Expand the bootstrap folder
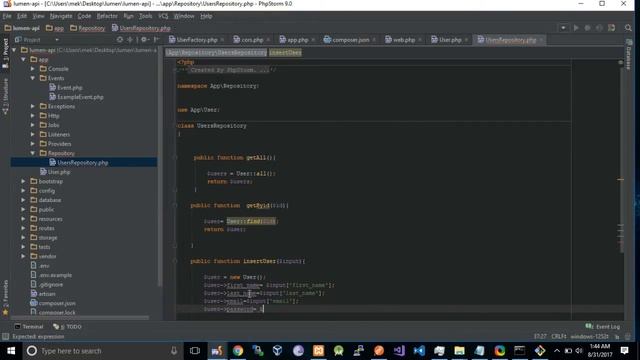The height and width of the screenshot is (360, 640). pyautogui.click(x=23, y=181)
